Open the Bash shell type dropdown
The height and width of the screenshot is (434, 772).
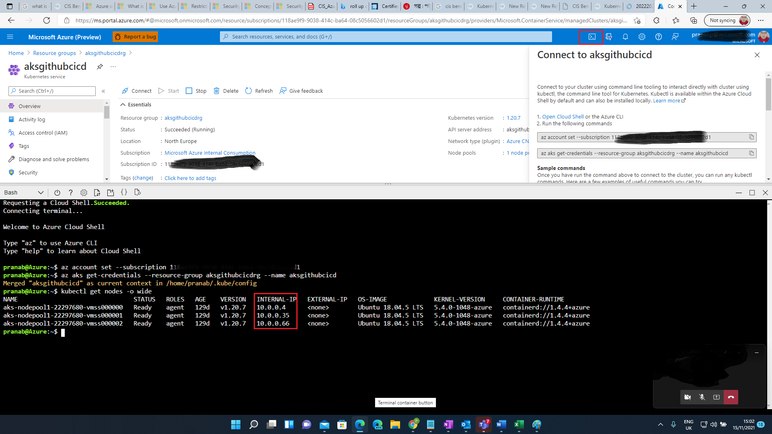click(24, 193)
